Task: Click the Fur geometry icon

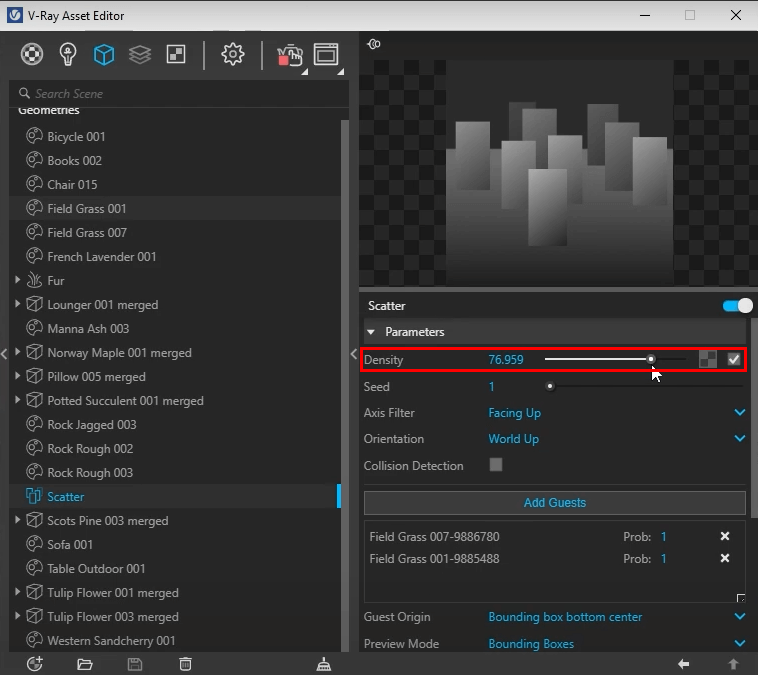Action: coord(34,280)
